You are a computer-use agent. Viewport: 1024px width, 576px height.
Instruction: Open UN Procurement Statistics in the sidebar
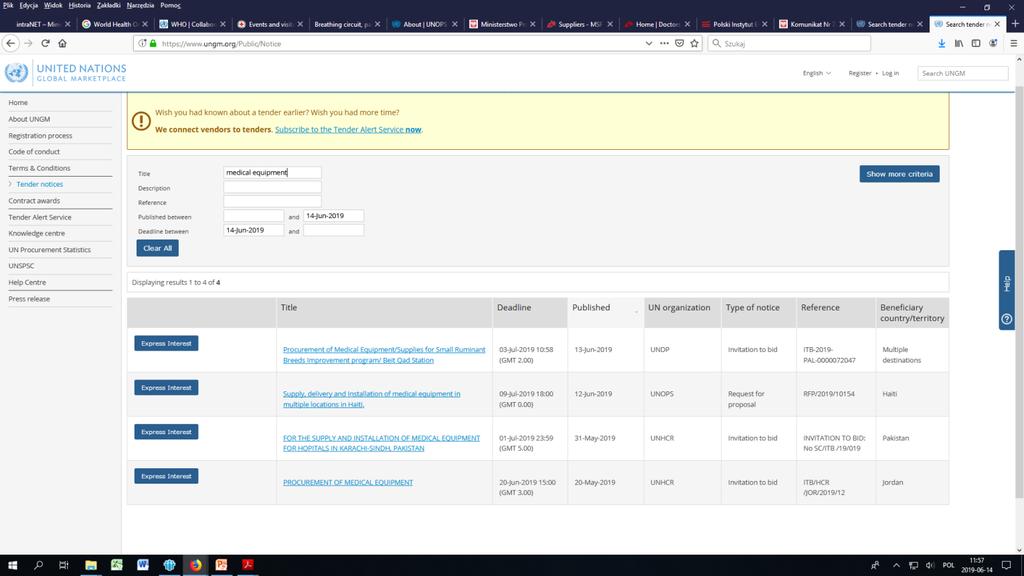pyautogui.click(x=50, y=249)
